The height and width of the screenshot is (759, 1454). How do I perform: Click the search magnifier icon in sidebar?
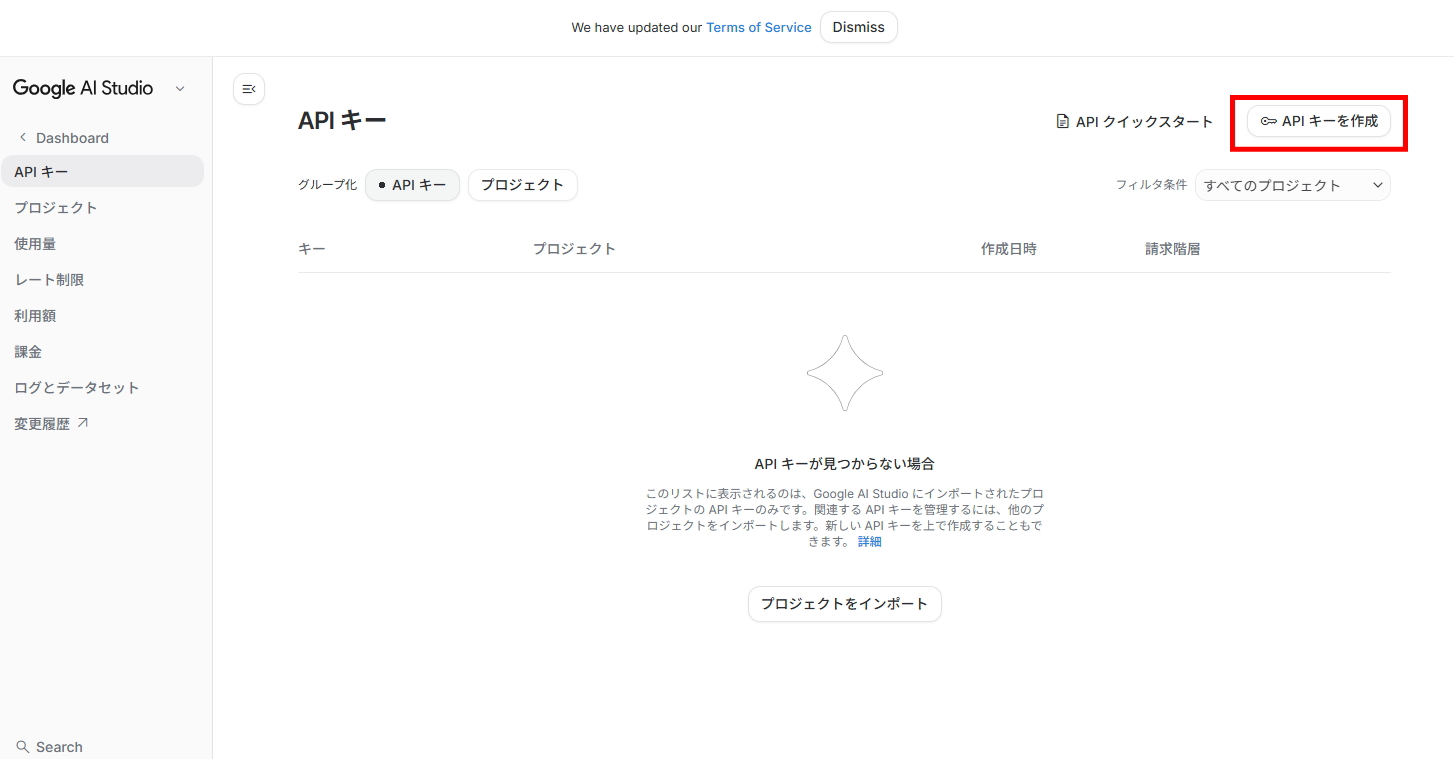pos(23,747)
